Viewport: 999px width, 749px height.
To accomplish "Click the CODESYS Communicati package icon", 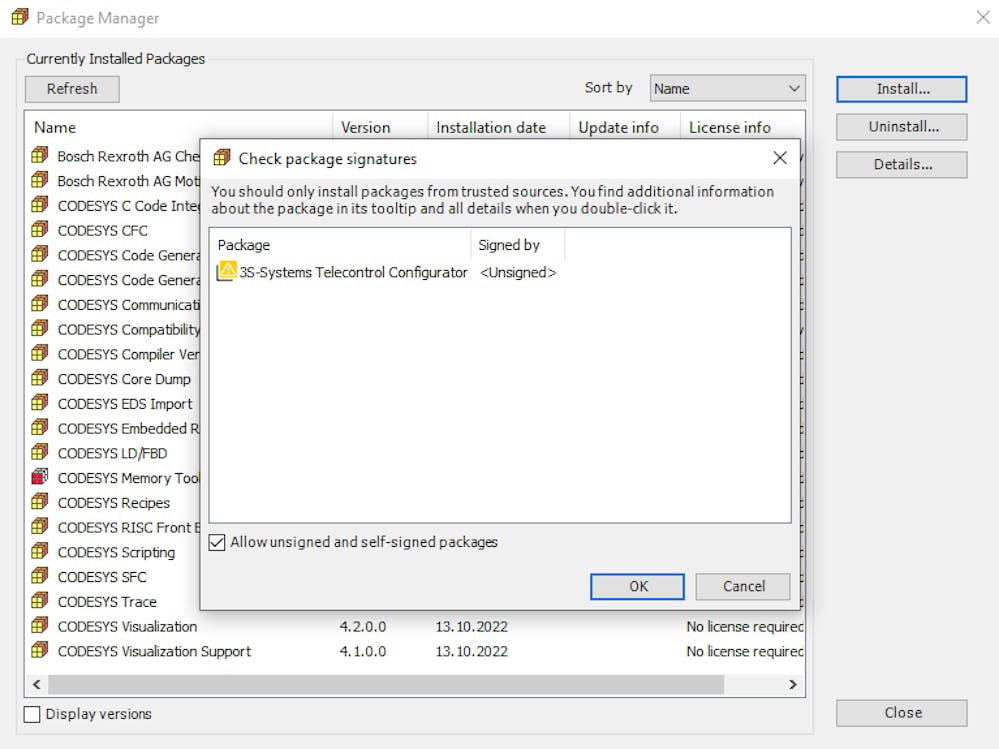I will point(40,304).
